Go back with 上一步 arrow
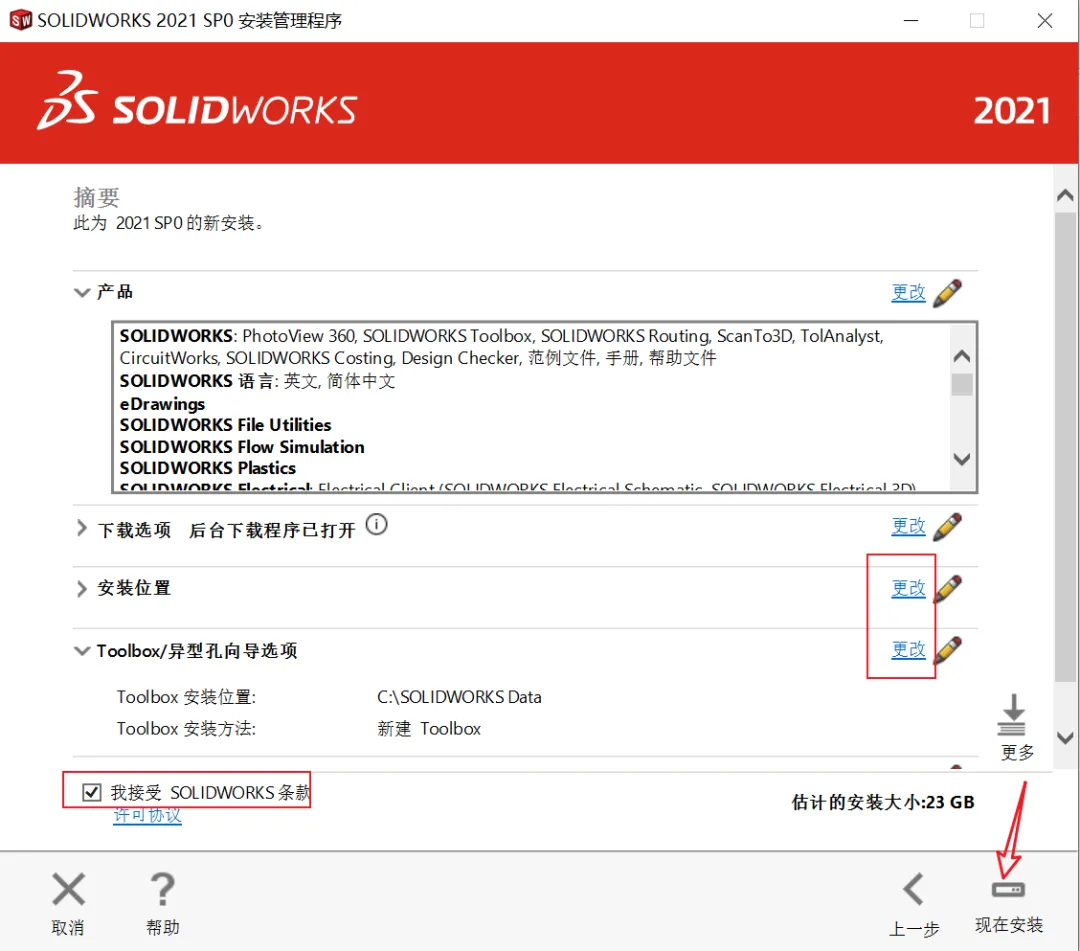This screenshot has width=1080, height=951. 914,906
